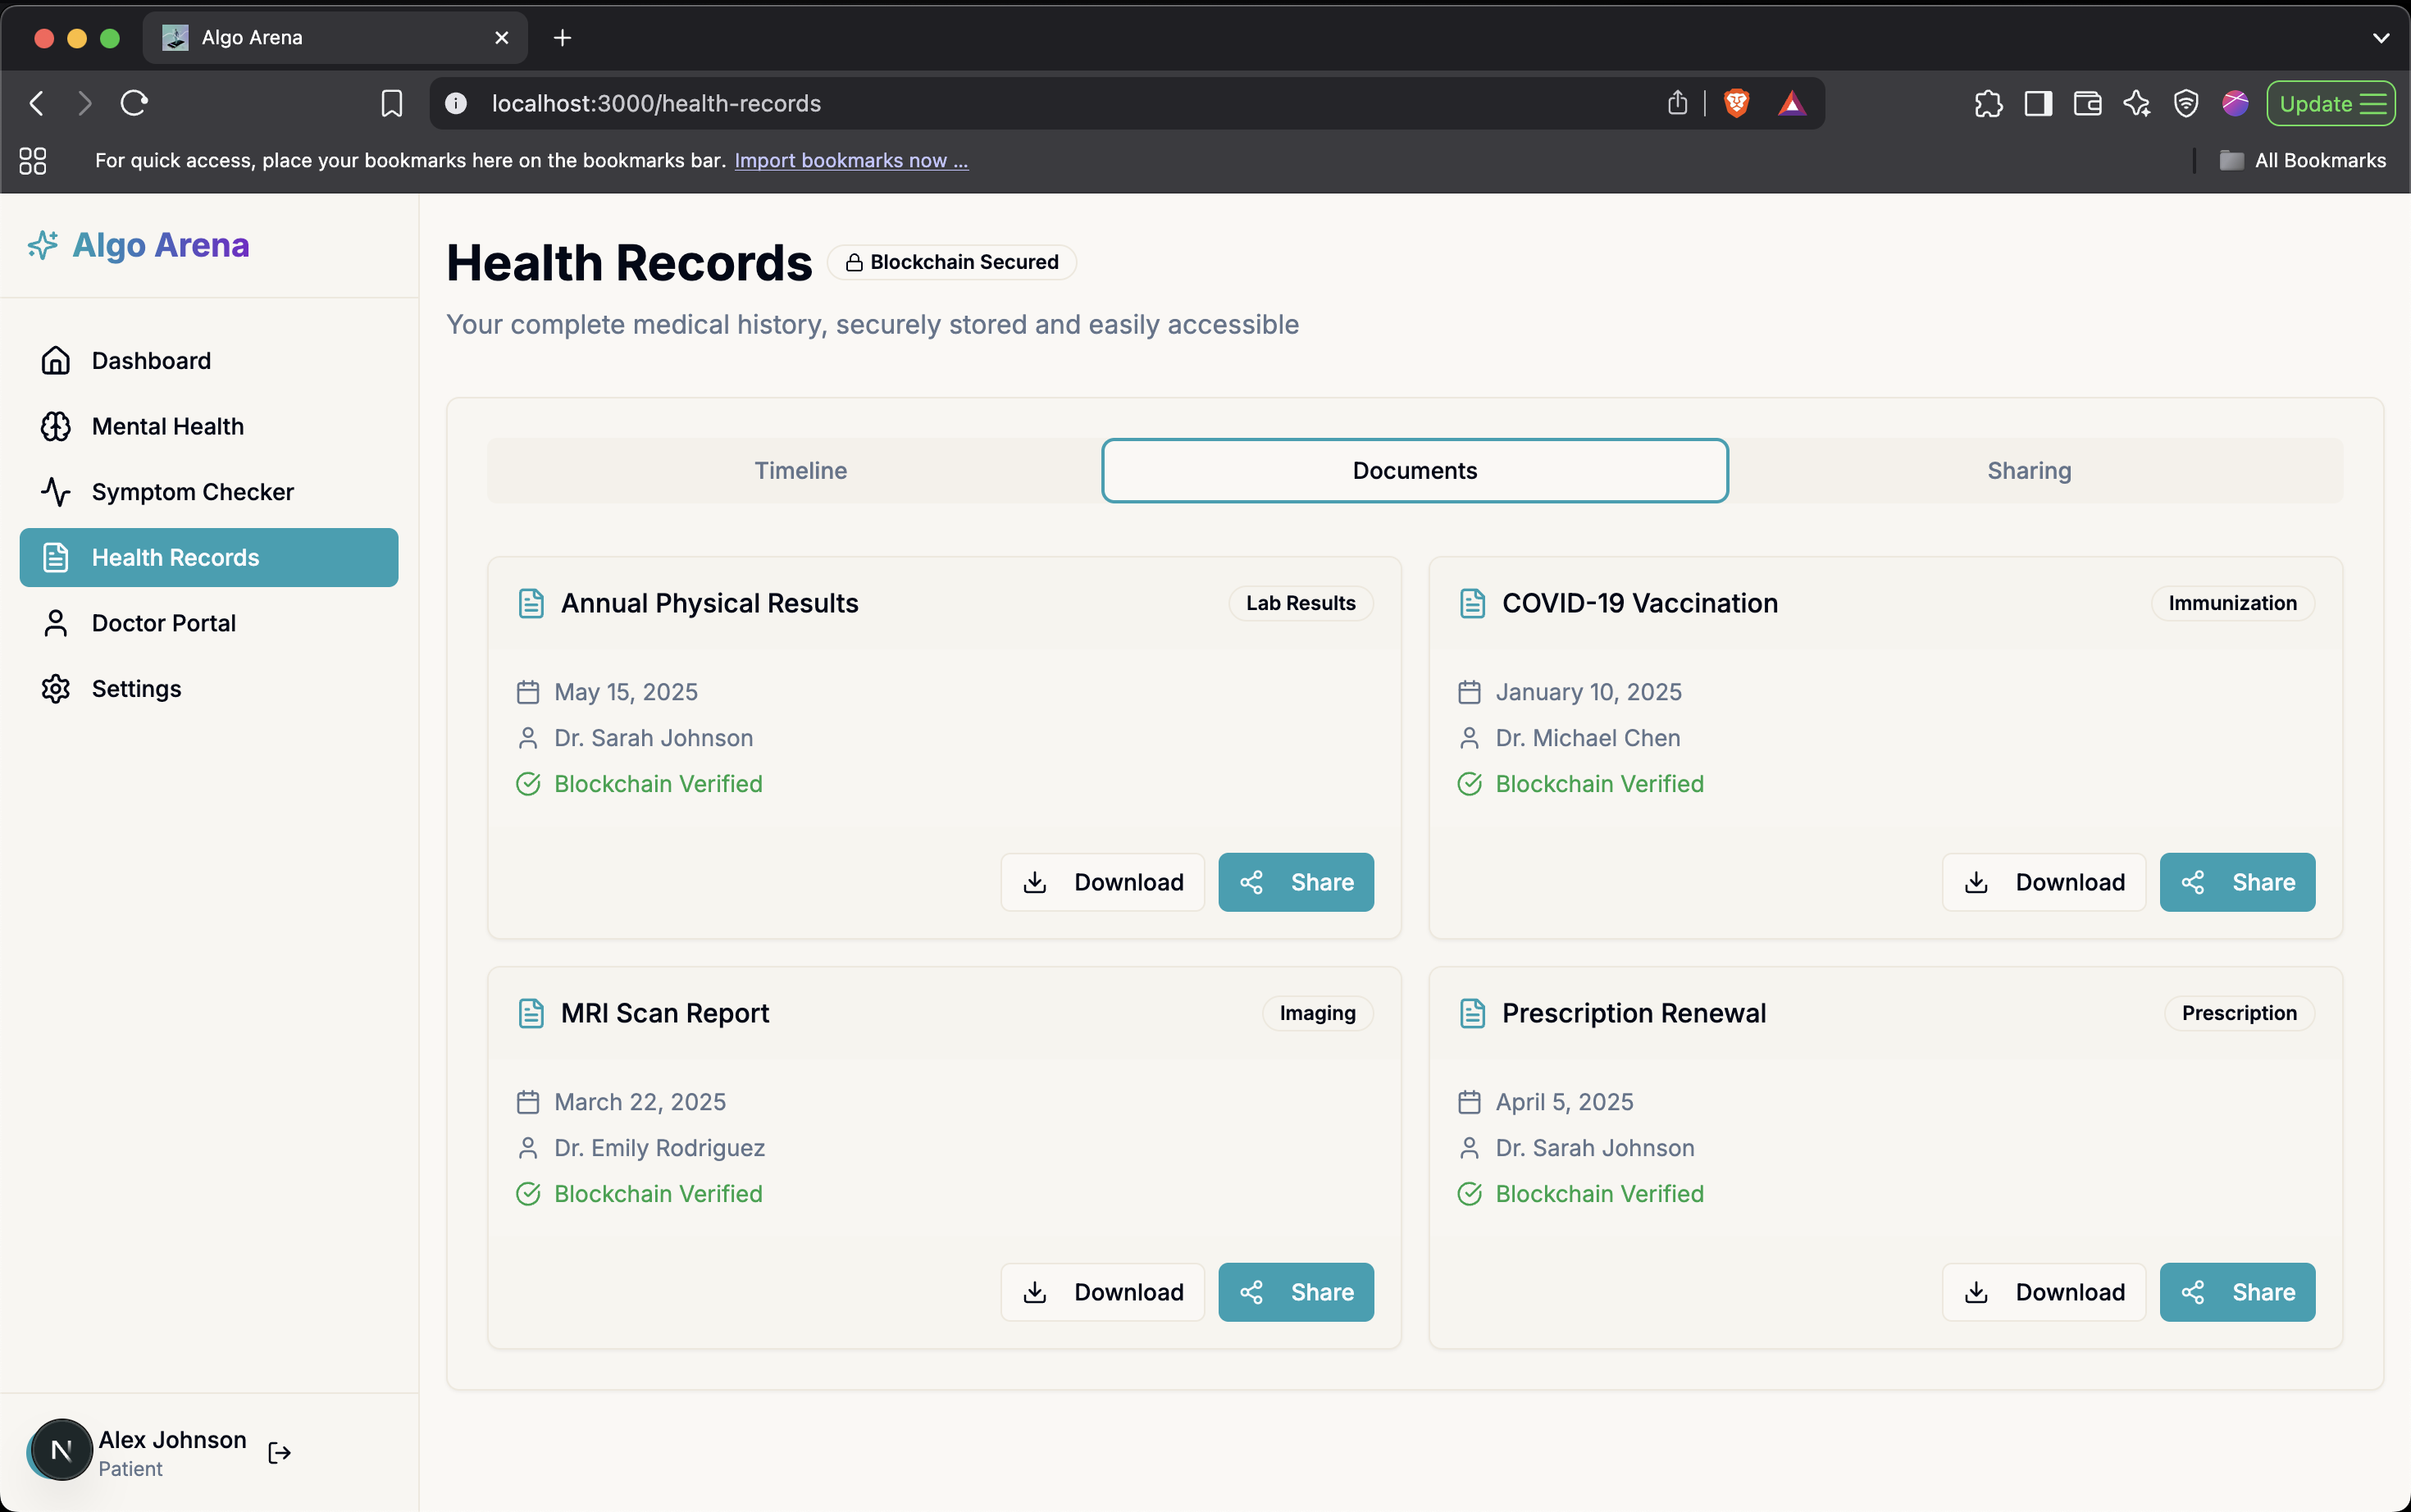Switch to the Sharing tab
This screenshot has width=2411, height=1512.
tap(2028, 470)
